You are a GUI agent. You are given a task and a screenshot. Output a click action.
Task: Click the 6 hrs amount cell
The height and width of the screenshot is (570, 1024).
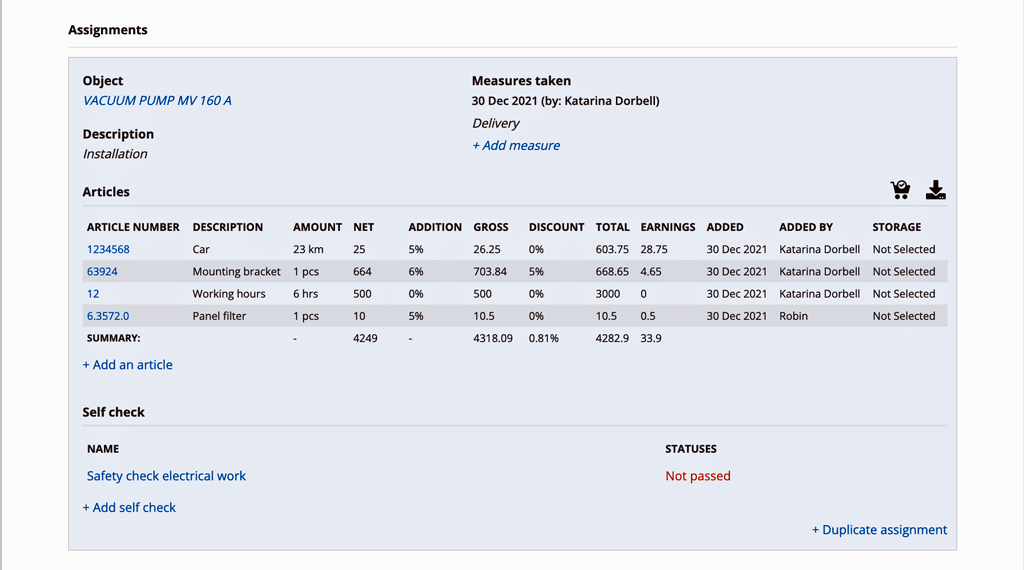pos(305,294)
